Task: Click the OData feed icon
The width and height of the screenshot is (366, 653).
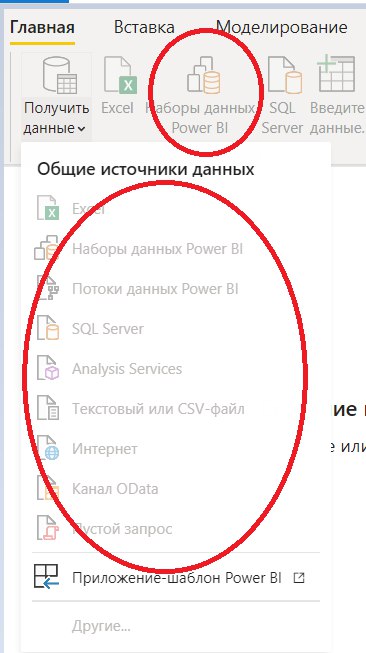Action: [47, 488]
